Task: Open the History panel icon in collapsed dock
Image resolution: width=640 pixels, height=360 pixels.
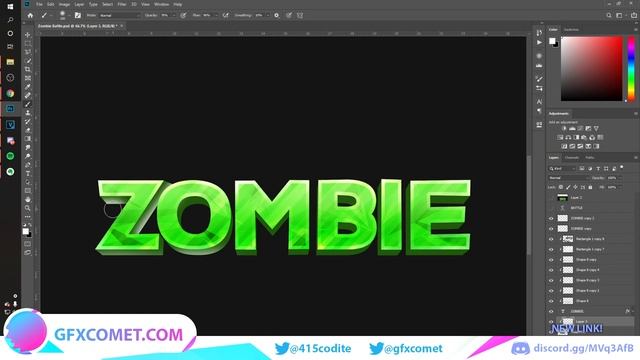Action: (x=539, y=33)
